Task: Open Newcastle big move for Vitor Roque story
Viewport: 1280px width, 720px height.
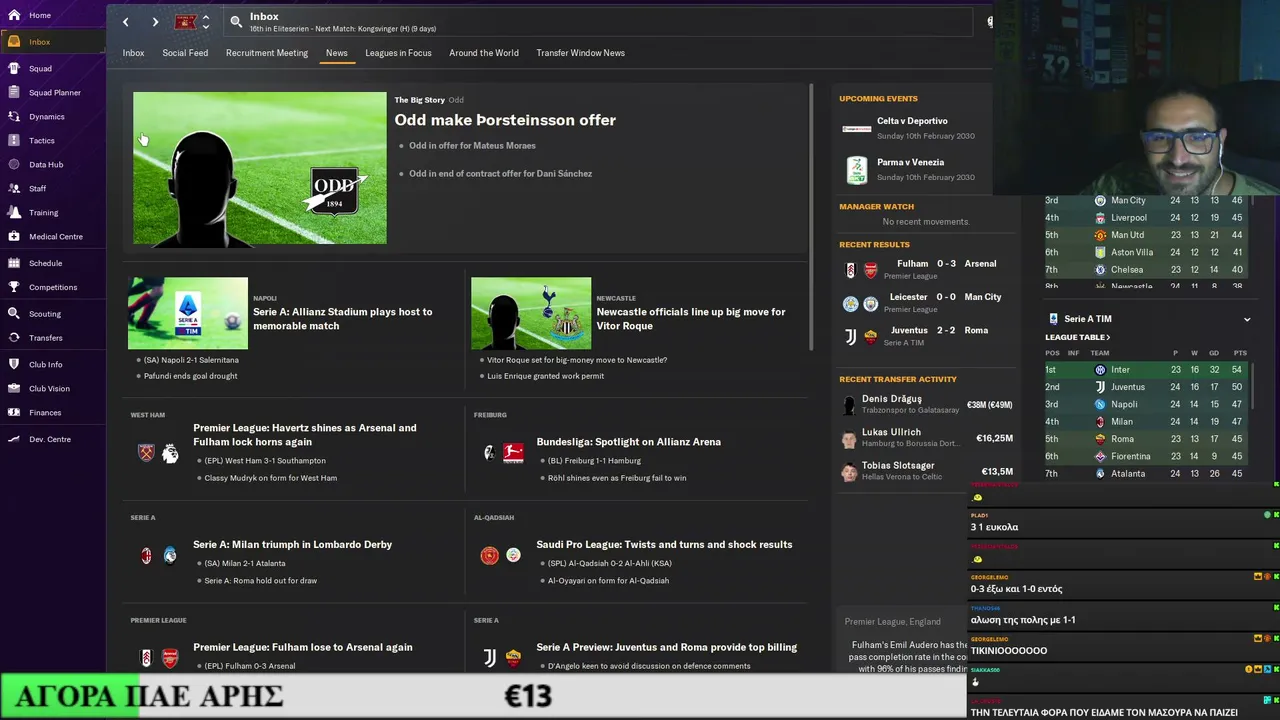Action: (x=691, y=319)
